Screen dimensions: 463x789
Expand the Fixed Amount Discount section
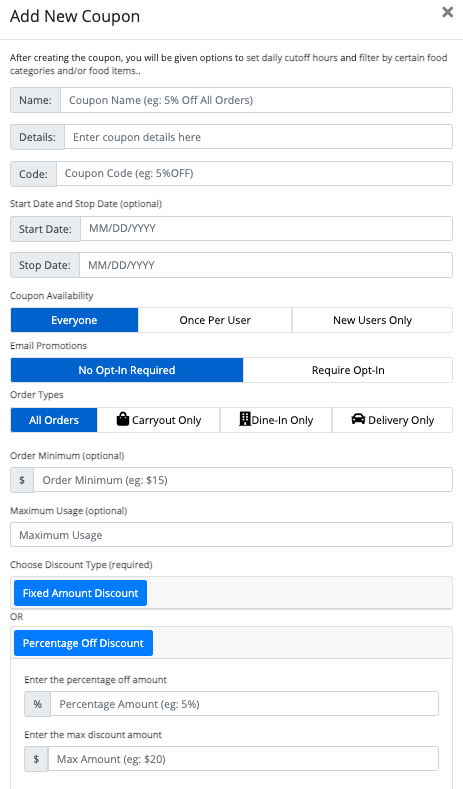tap(81, 593)
